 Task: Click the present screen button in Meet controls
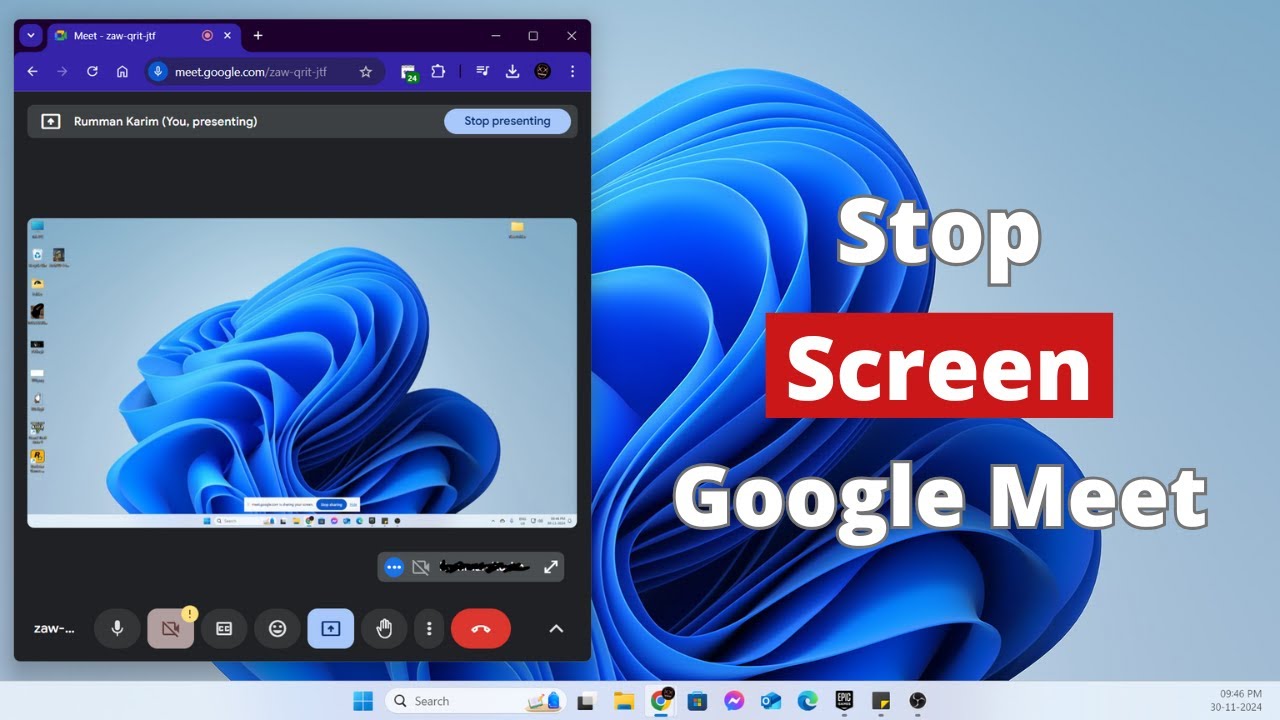click(330, 629)
